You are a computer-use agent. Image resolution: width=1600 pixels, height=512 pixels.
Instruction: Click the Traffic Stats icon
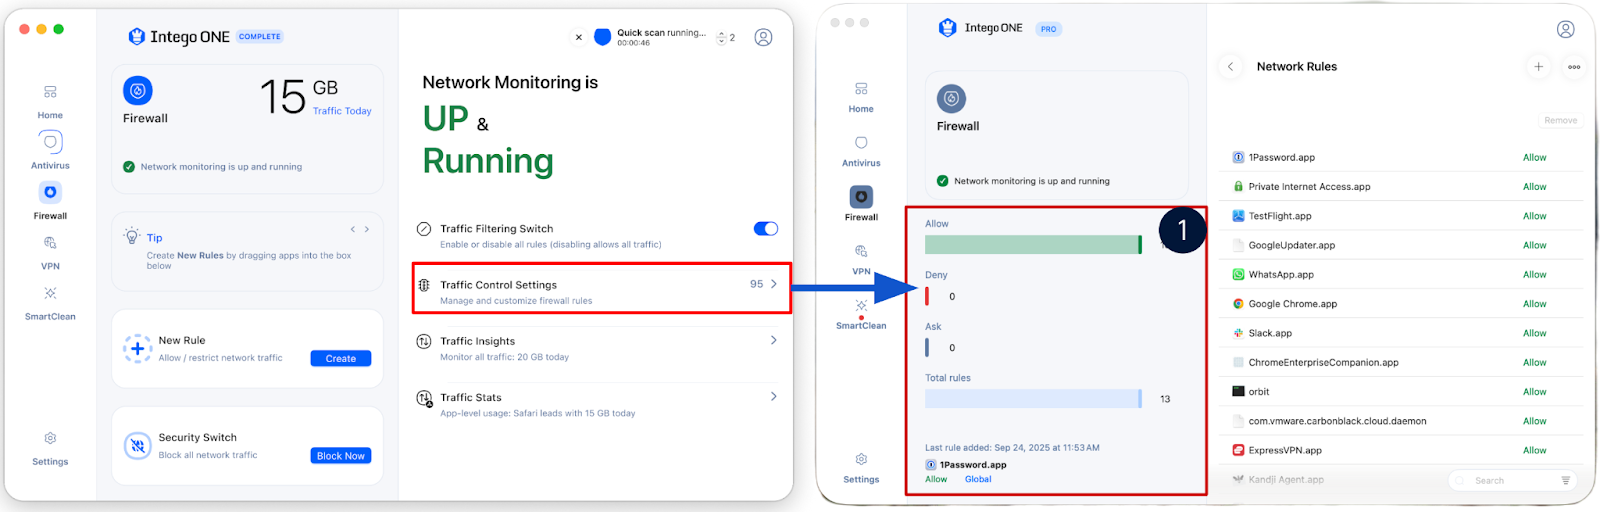click(424, 398)
